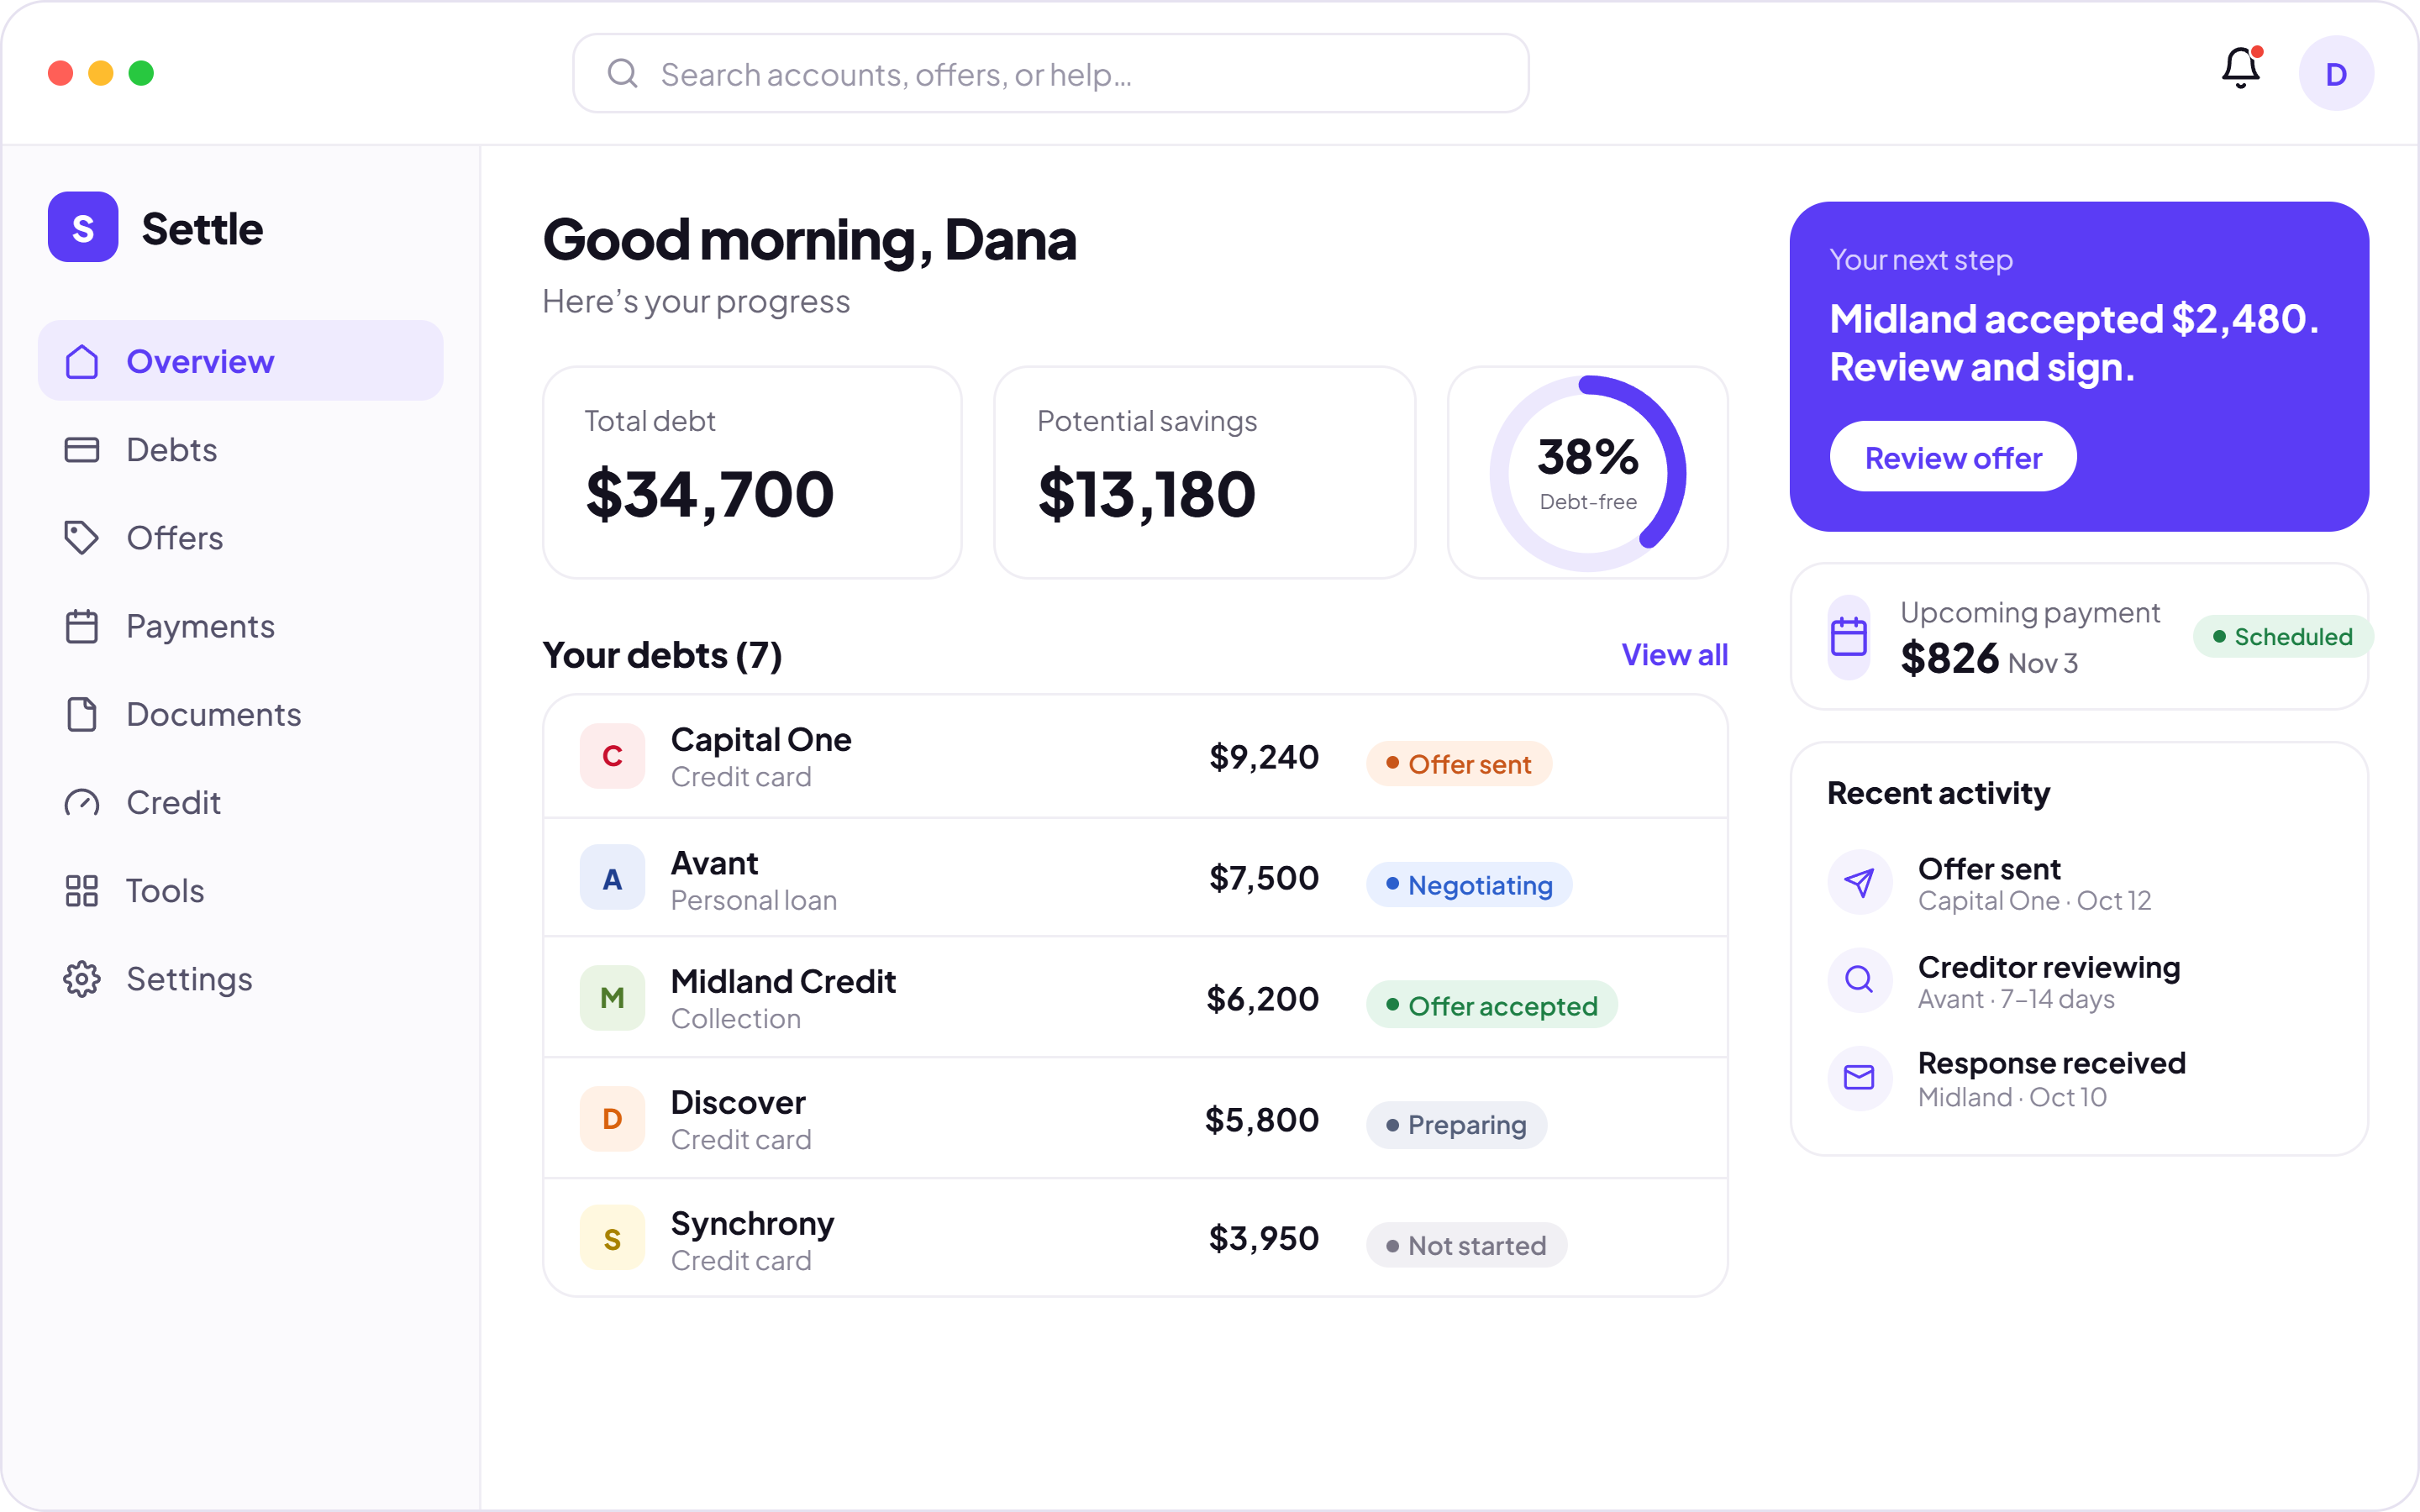This screenshot has width=2420, height=1512.
Task: Click the Not started status pill
Action: point(1467,1245)
